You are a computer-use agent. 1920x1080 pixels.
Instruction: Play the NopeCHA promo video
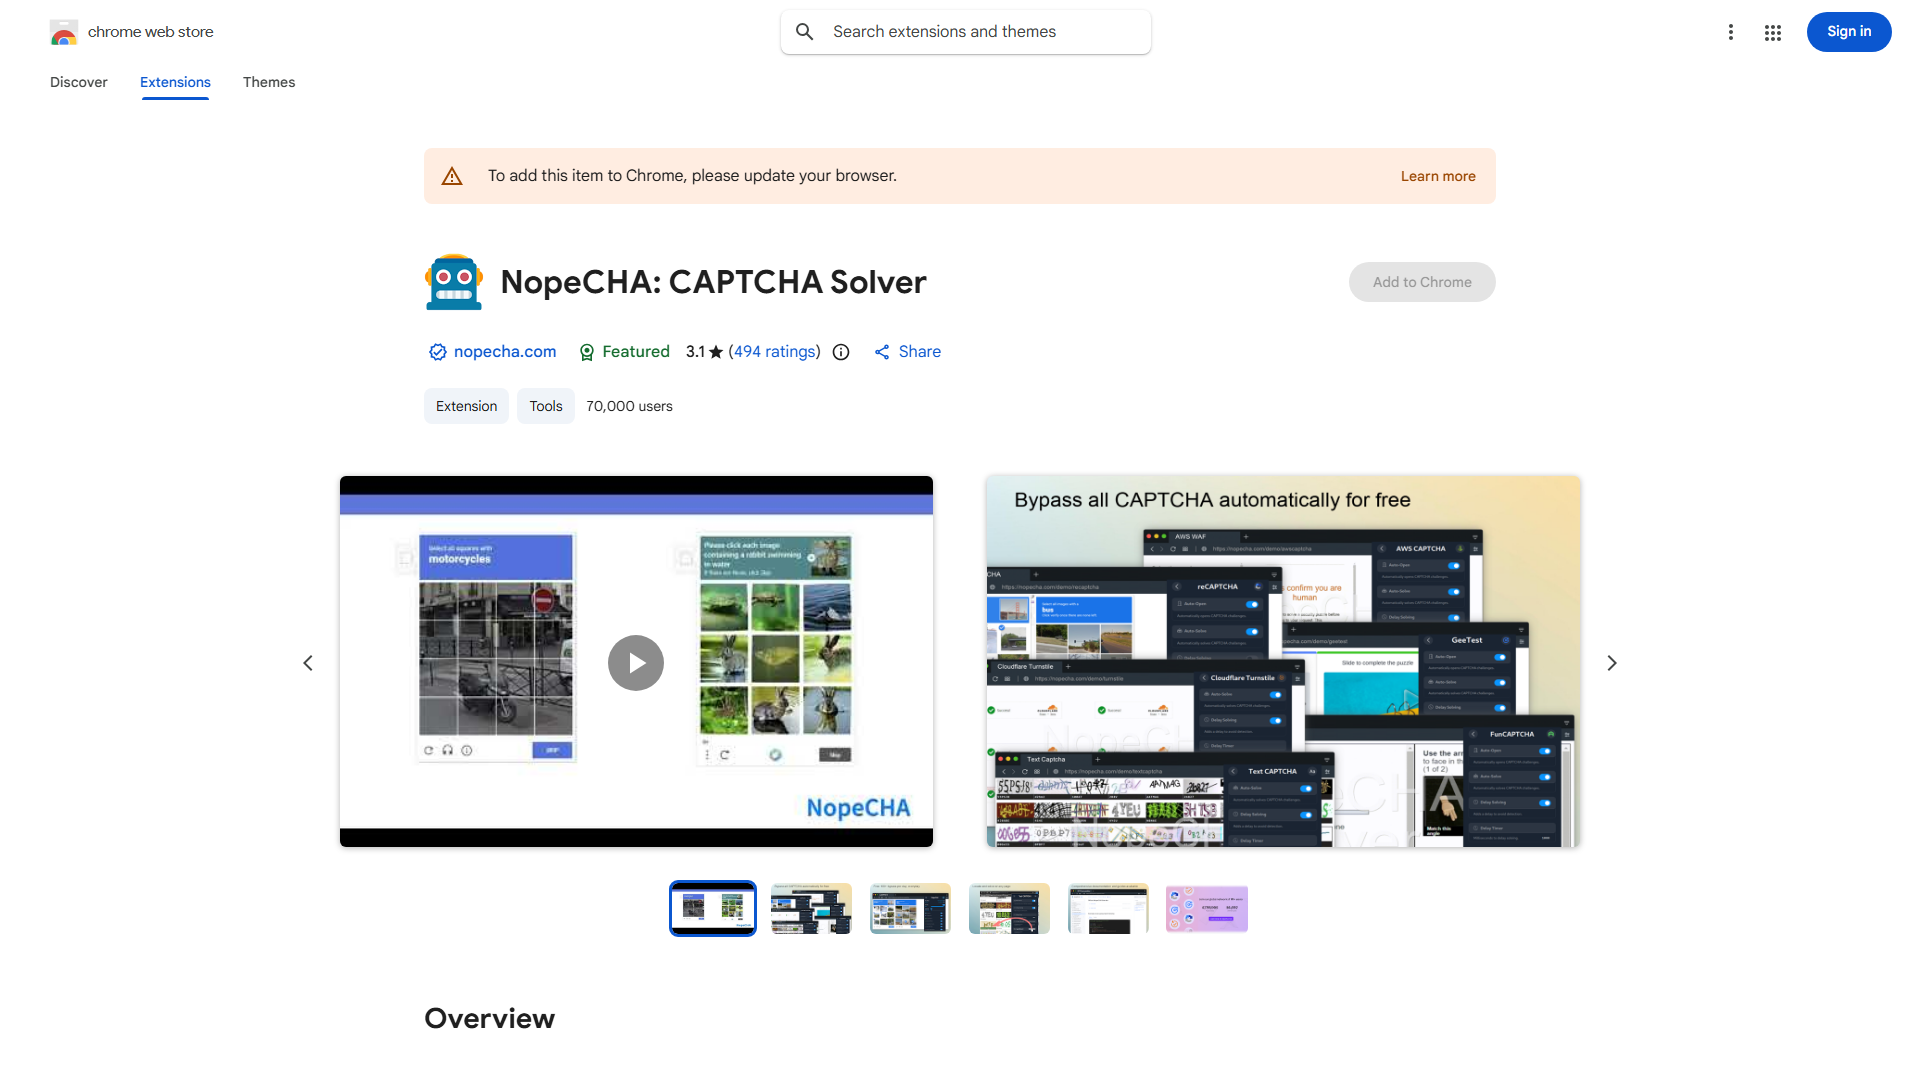[x=636, y=662]
